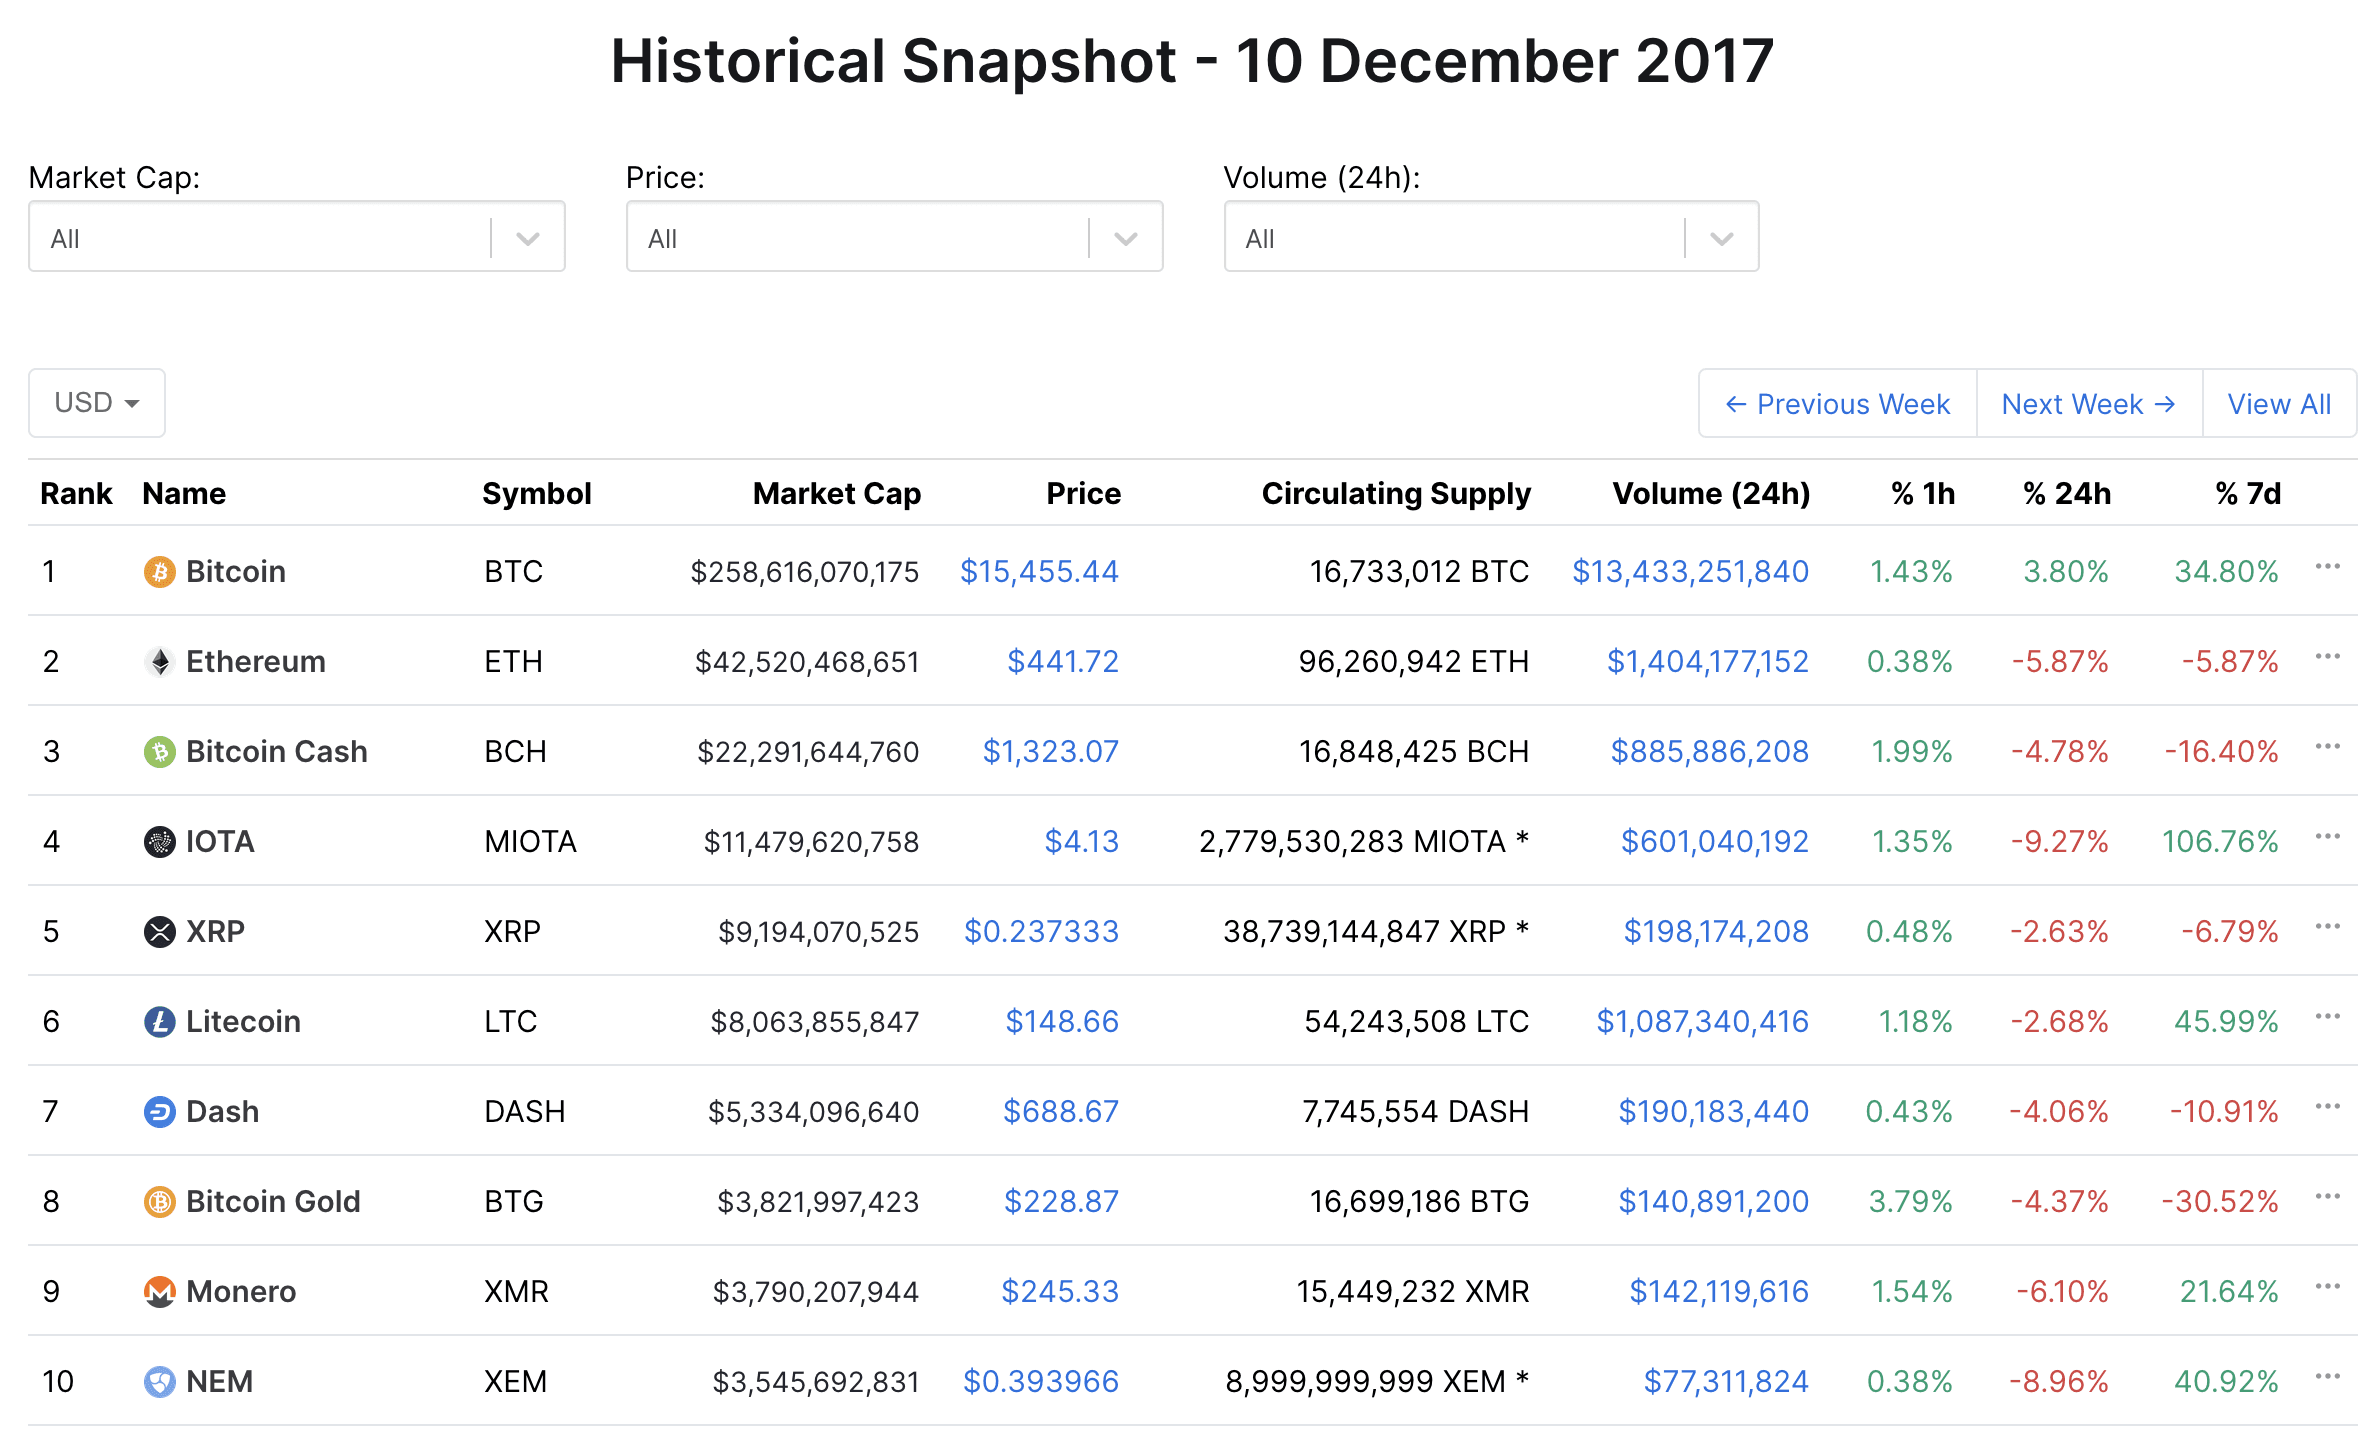Open the Volume (24h) filter dropdown

[1491, 237]
